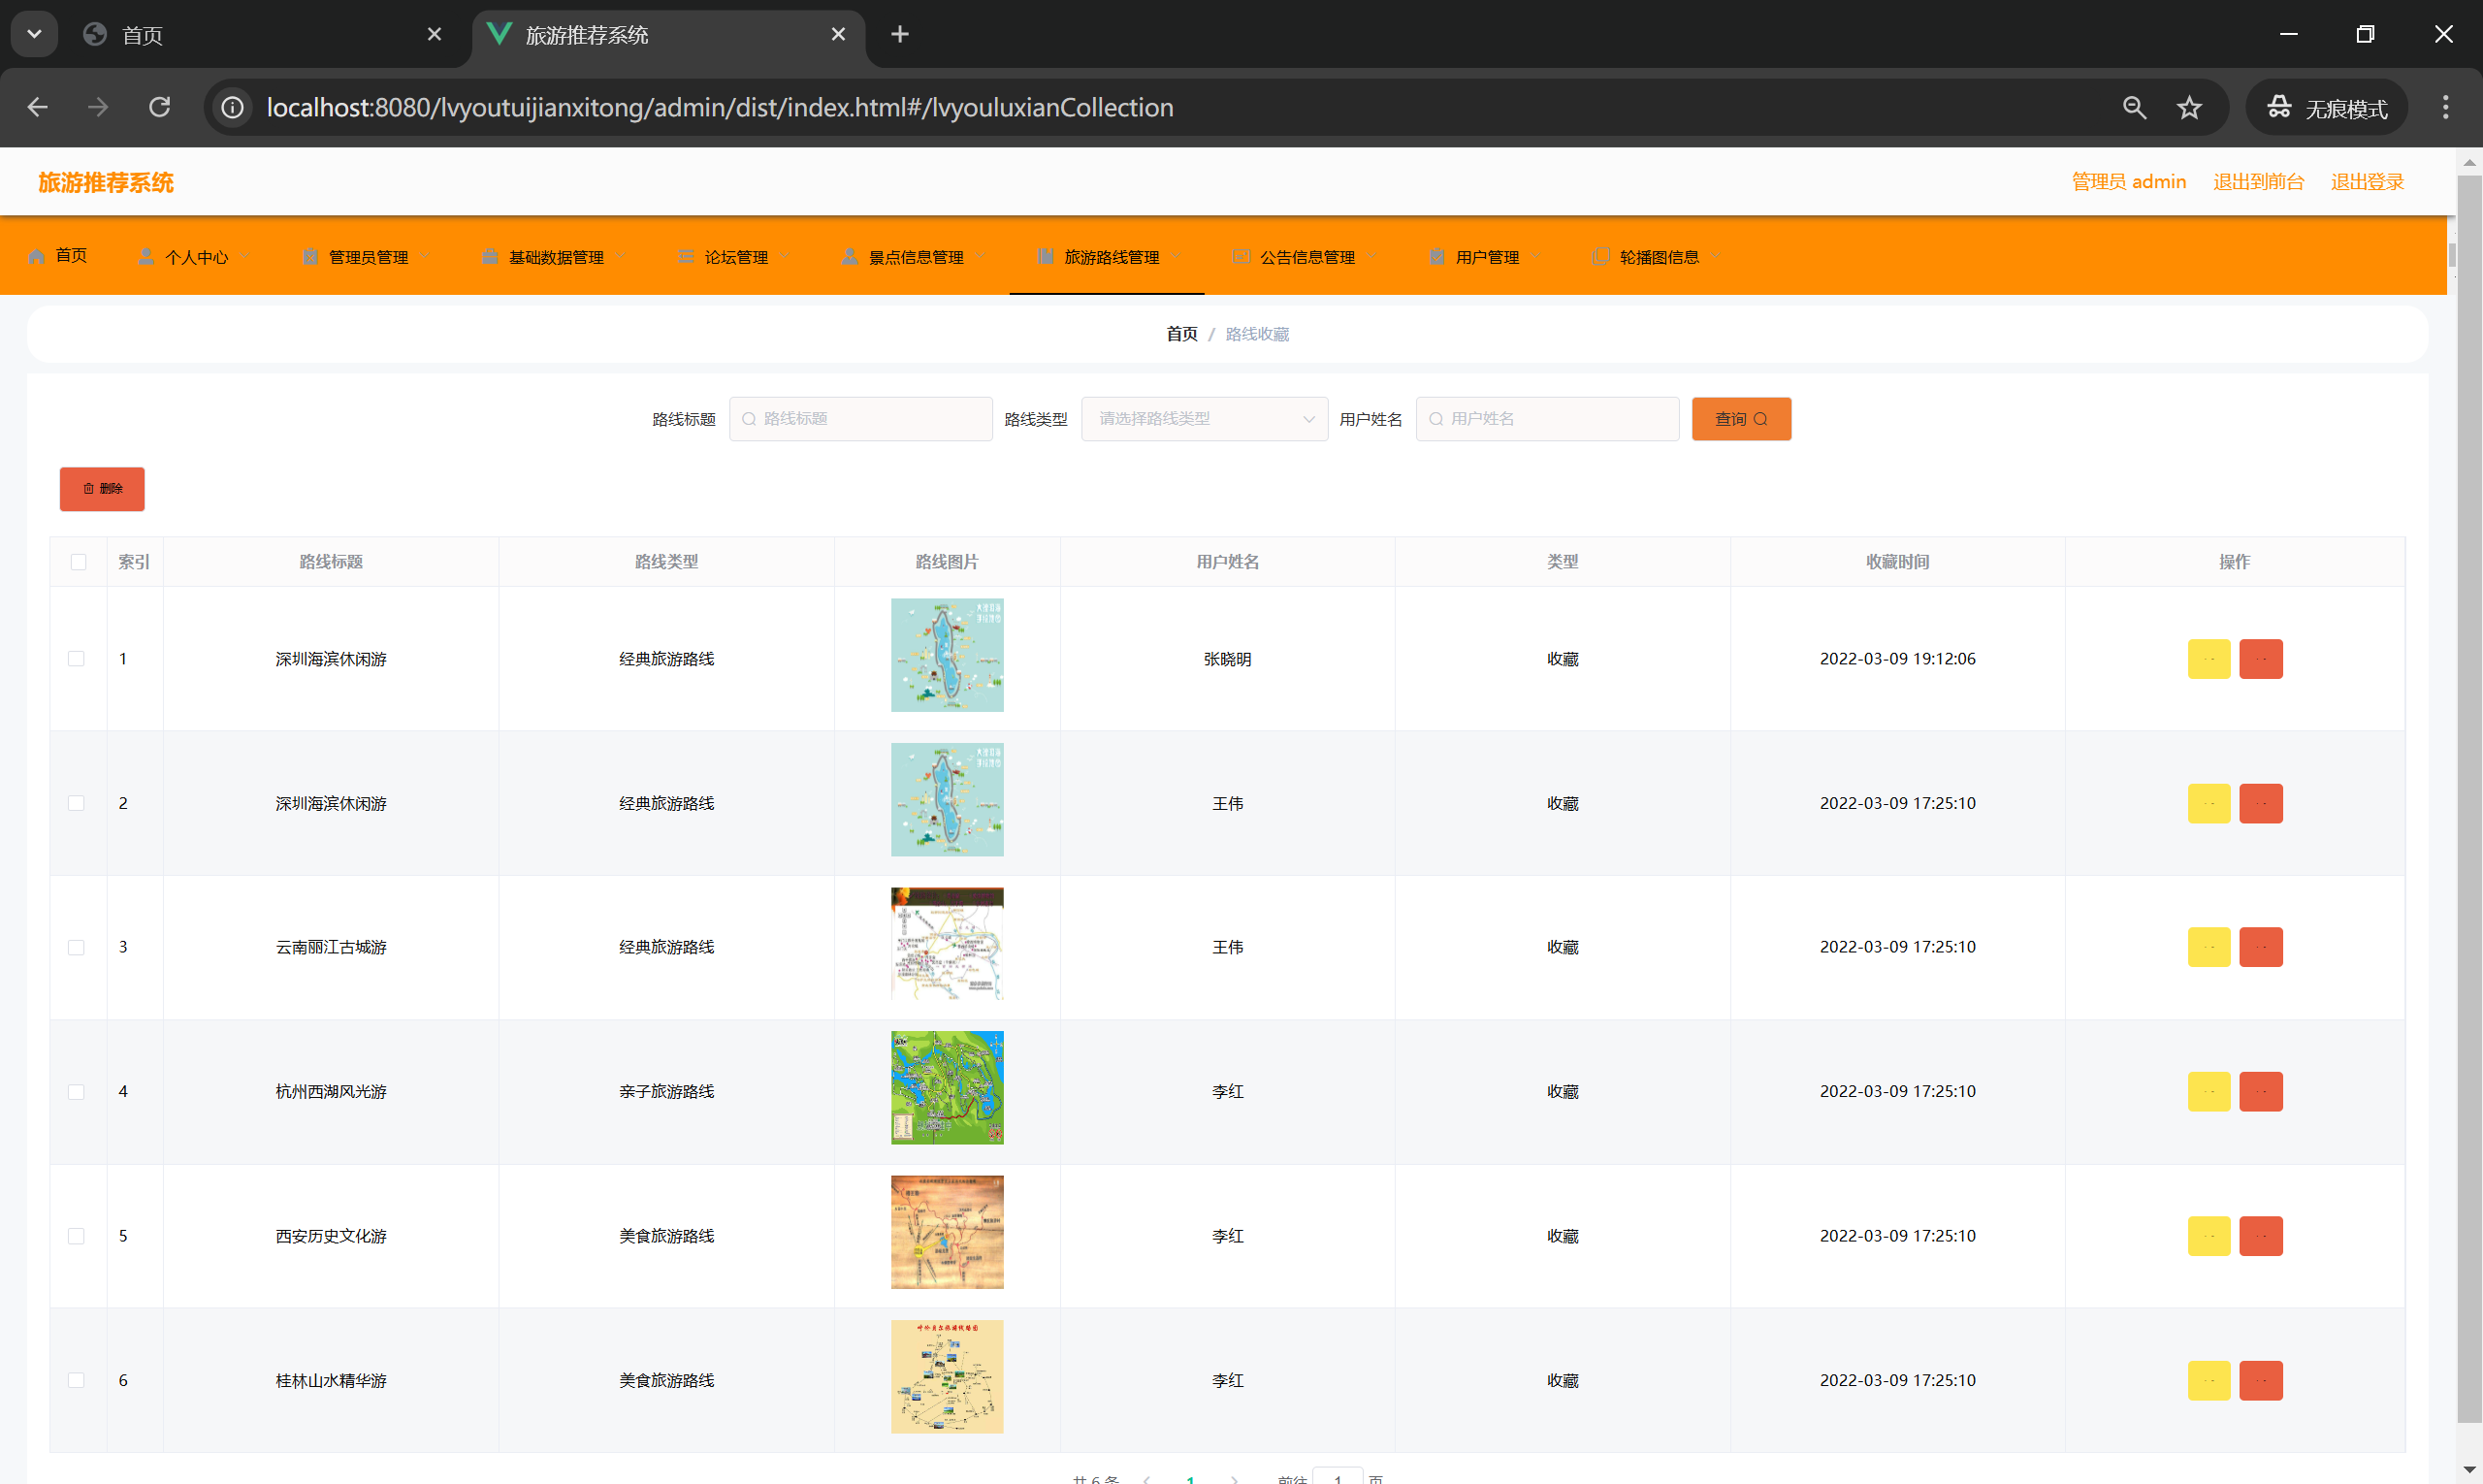Click the browser back arrow
This screenshot has height=1484, width=2483.
[x=38, y=107]
